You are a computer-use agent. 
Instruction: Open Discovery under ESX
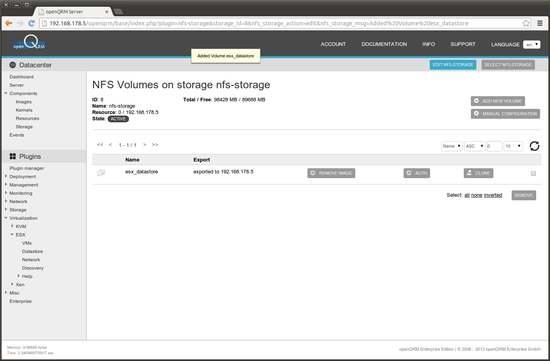[x=33, y=268]
